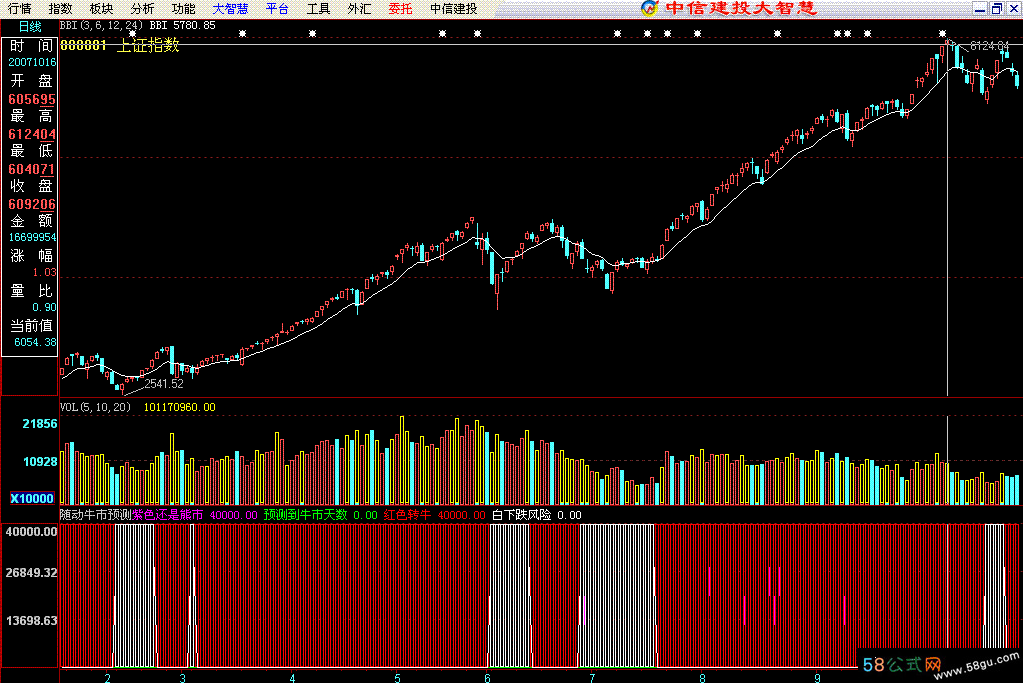Click the 红色转牛 legend label
Image resolution: width=1023 pixels, height=683 pixels.
[407, 515]
